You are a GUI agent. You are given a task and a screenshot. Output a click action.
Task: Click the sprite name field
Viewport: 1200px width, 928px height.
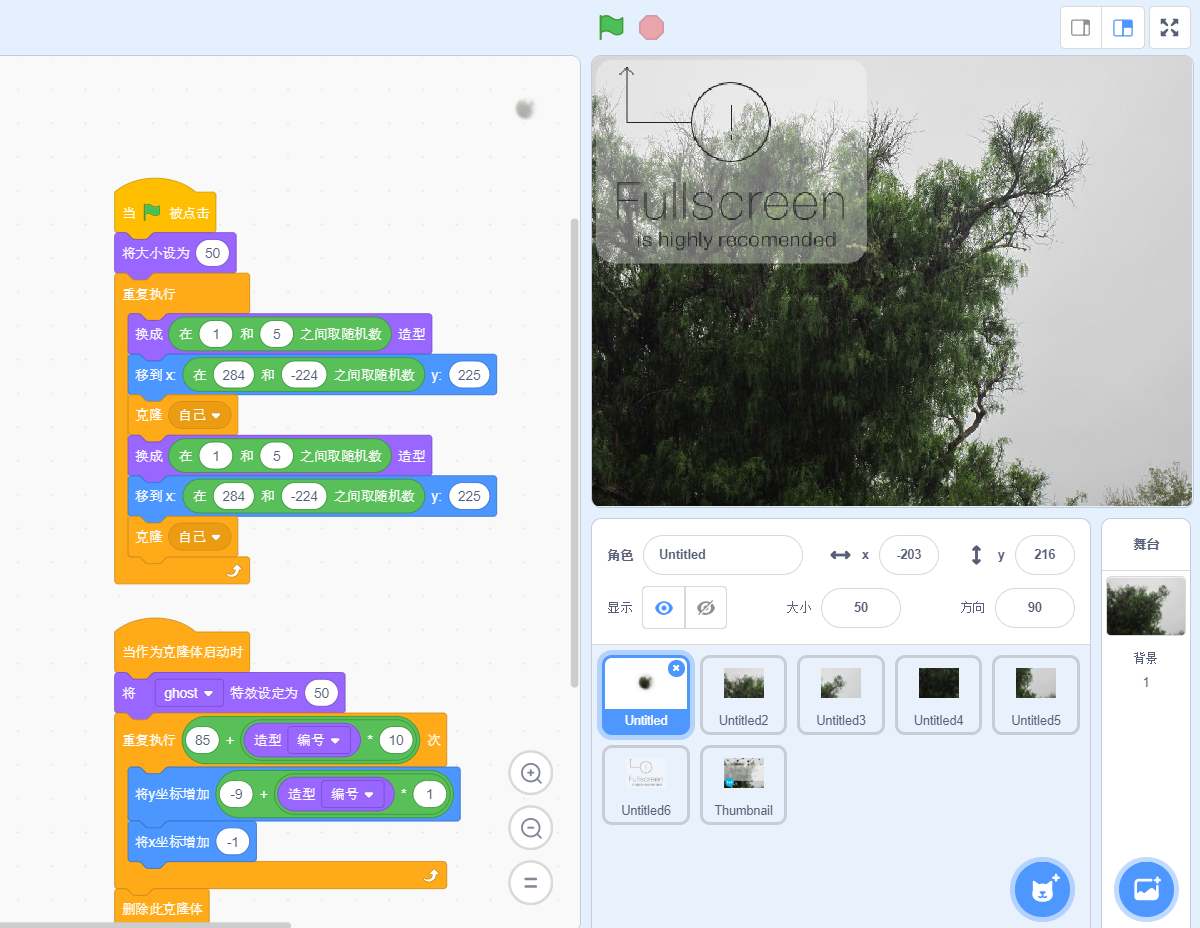coord(722,555)
